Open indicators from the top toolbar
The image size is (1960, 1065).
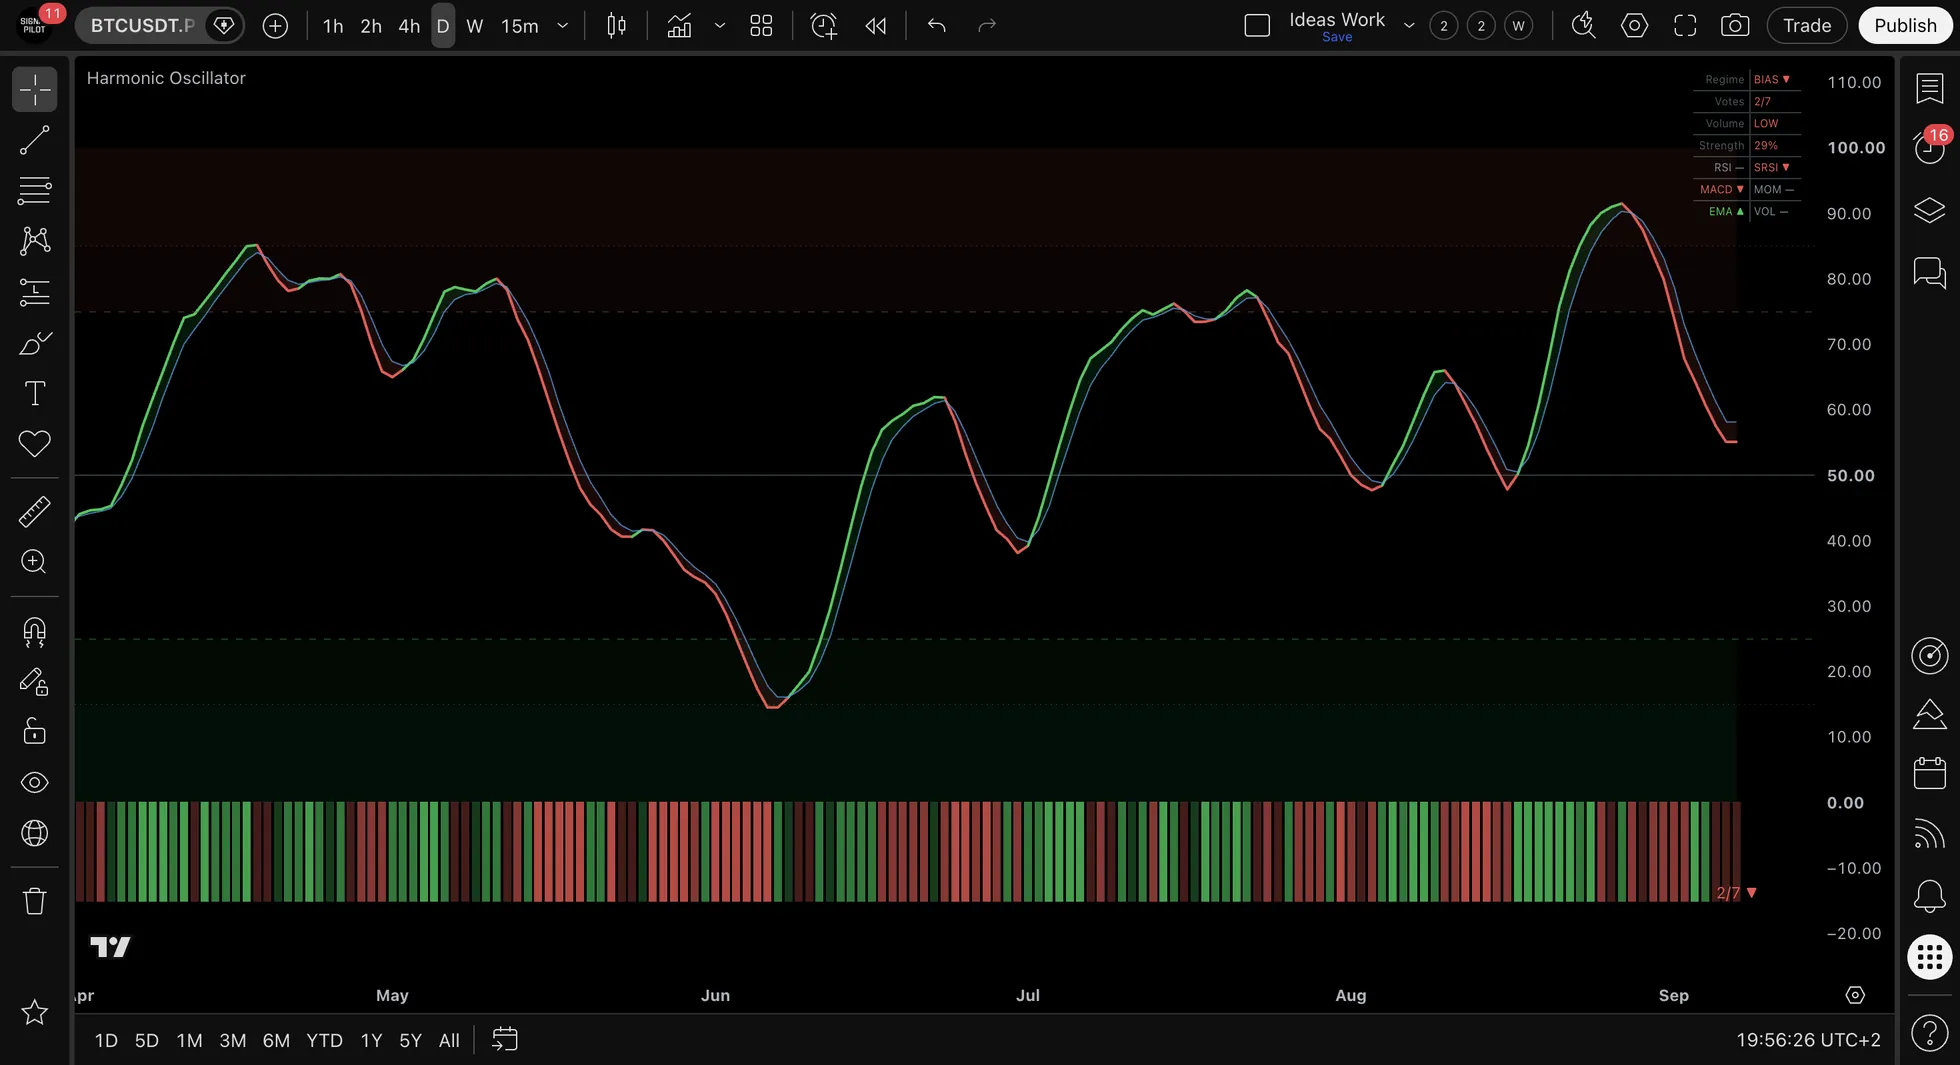[680, 26]
